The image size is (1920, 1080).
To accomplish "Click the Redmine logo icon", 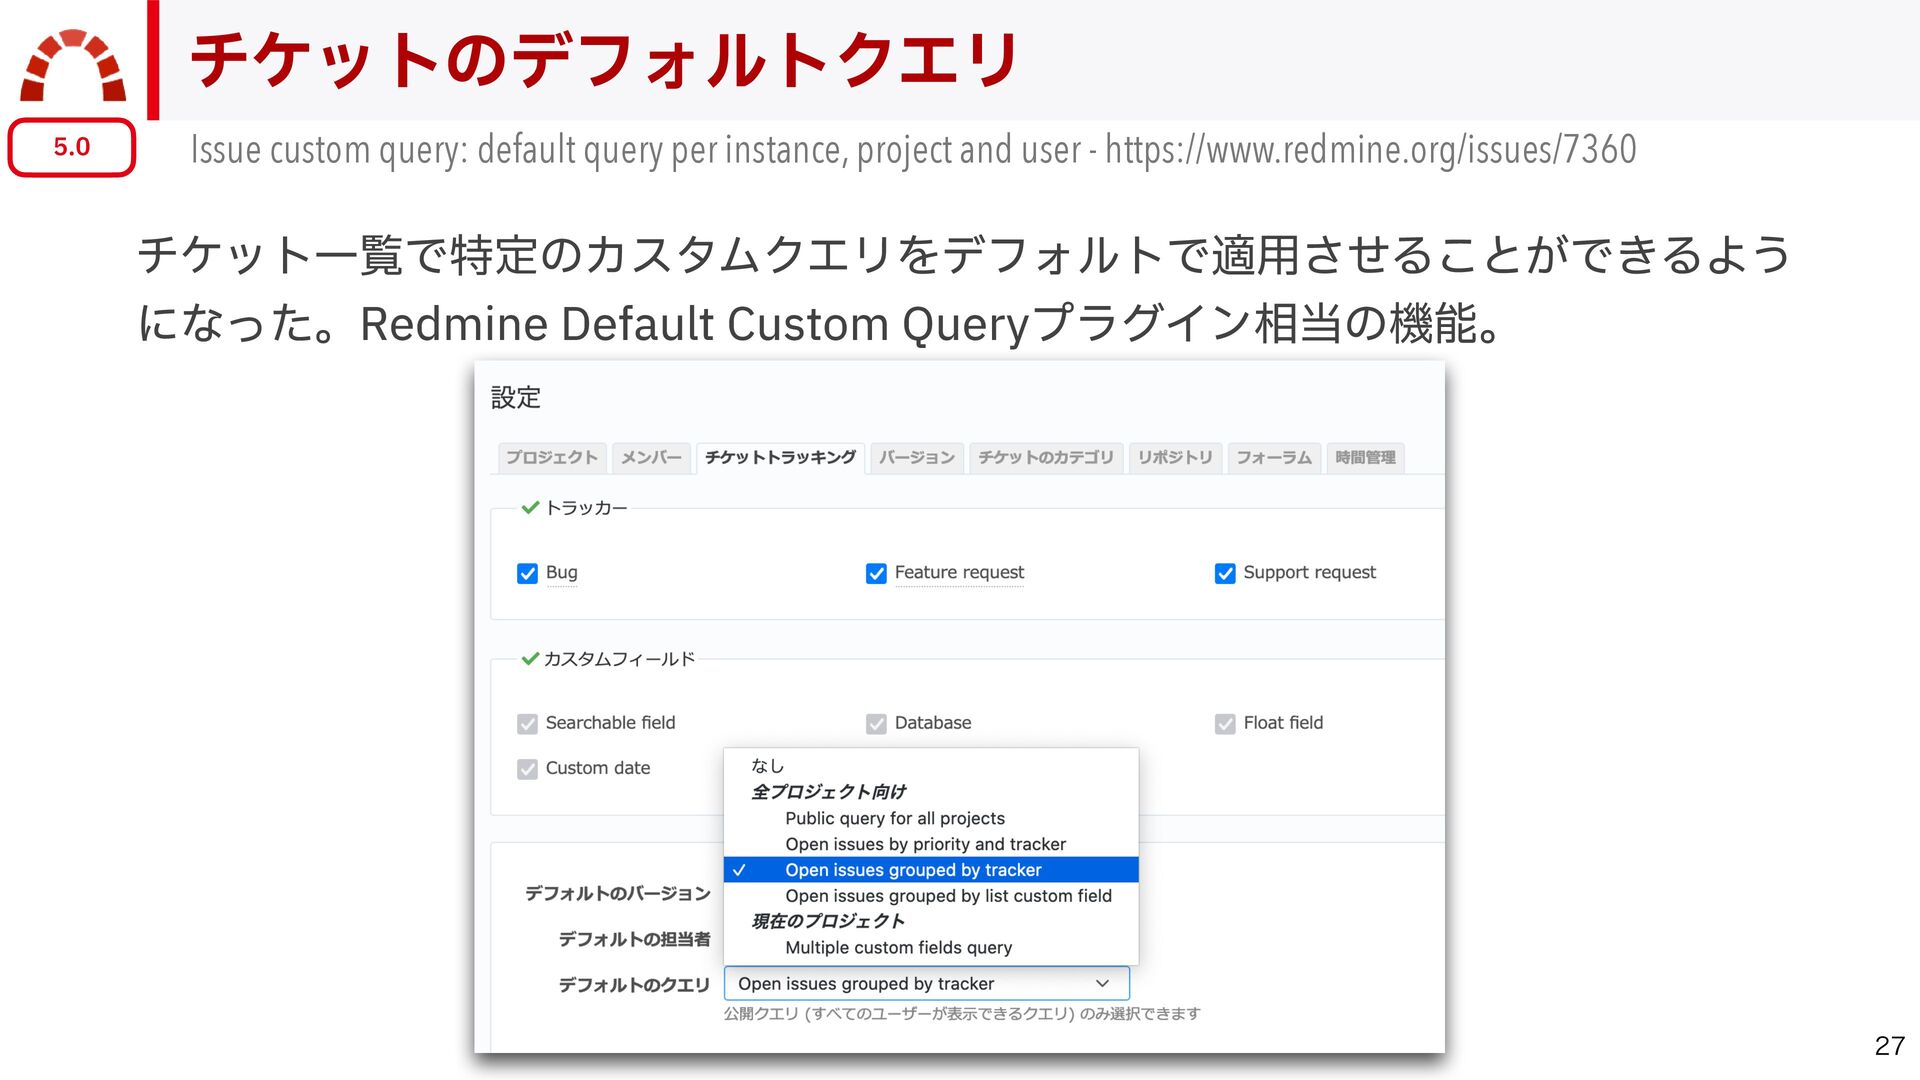I will pyautogui.click(x=73, y=66).
